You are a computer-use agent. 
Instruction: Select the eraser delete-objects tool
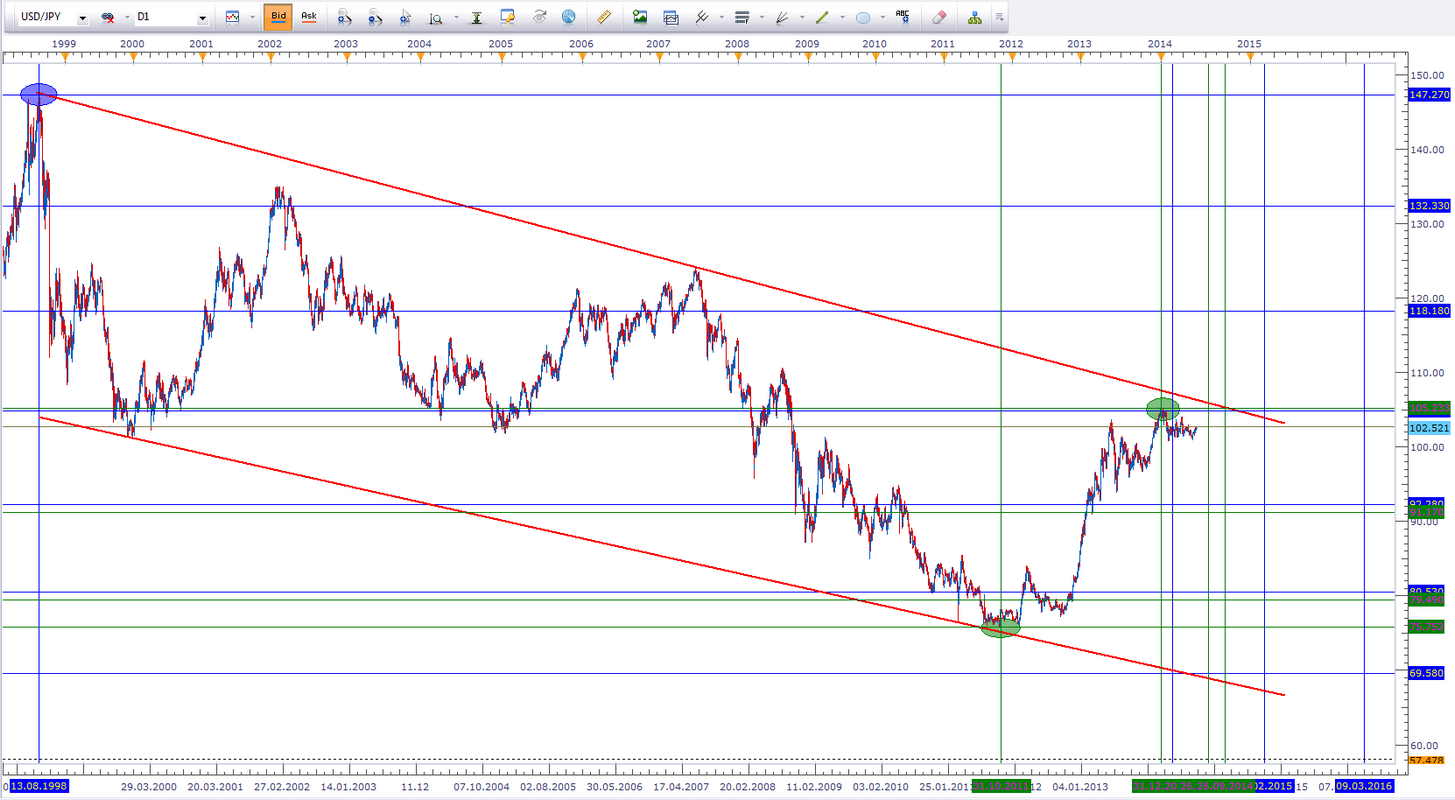(938, 18)
